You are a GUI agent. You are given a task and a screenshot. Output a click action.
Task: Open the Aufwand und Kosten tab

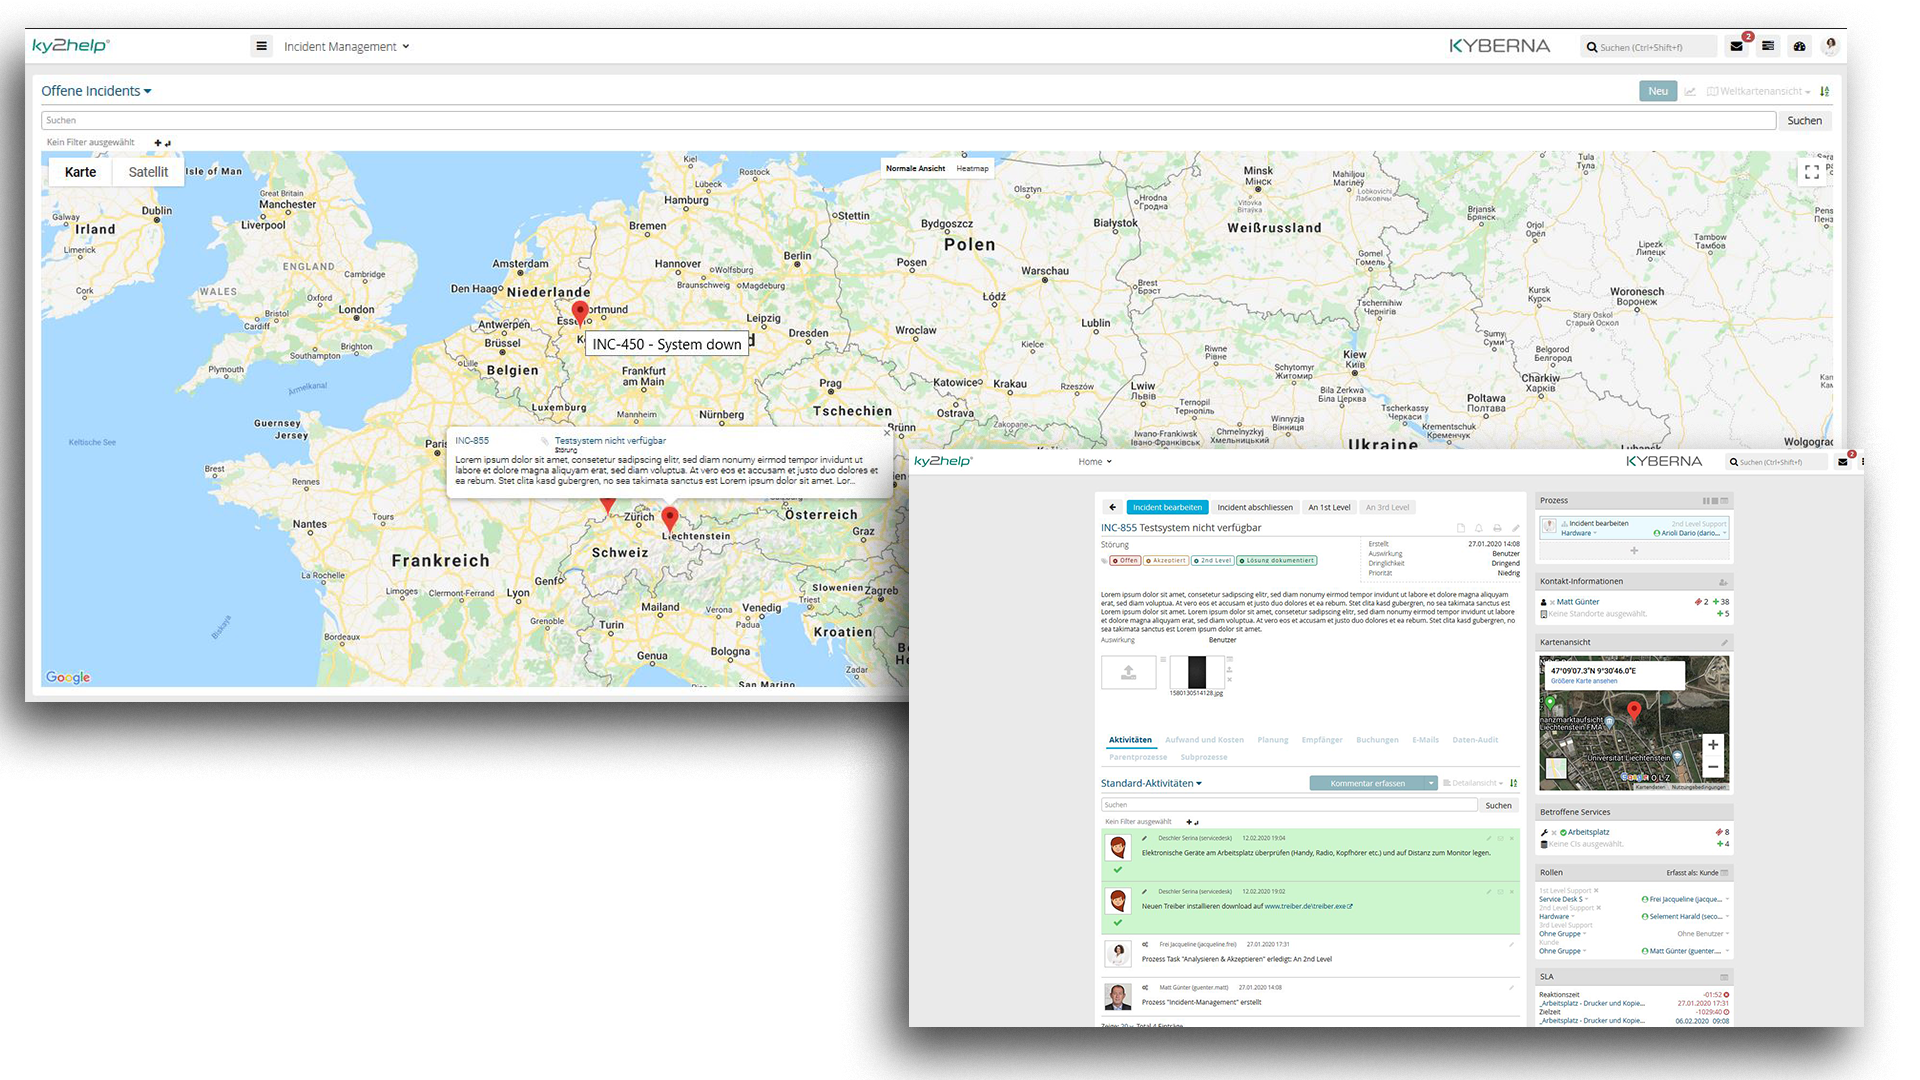[x=1204, y=740]
